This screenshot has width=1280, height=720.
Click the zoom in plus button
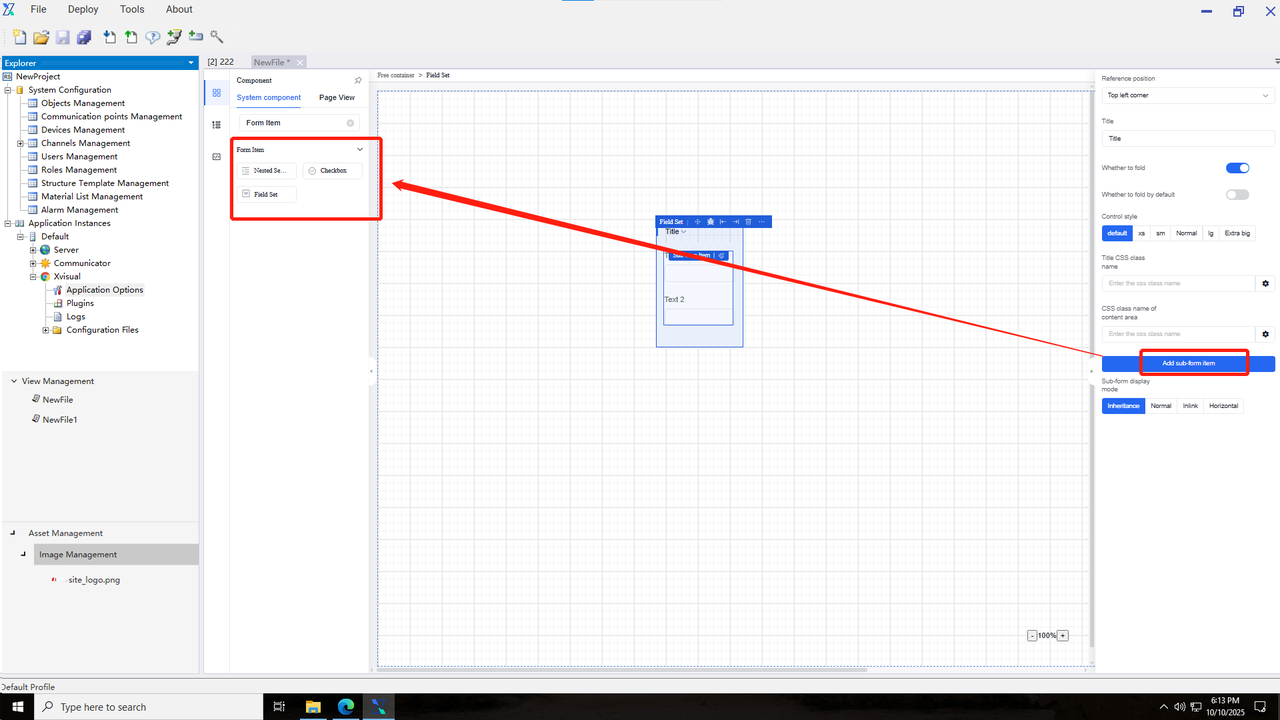point(1063,635)
